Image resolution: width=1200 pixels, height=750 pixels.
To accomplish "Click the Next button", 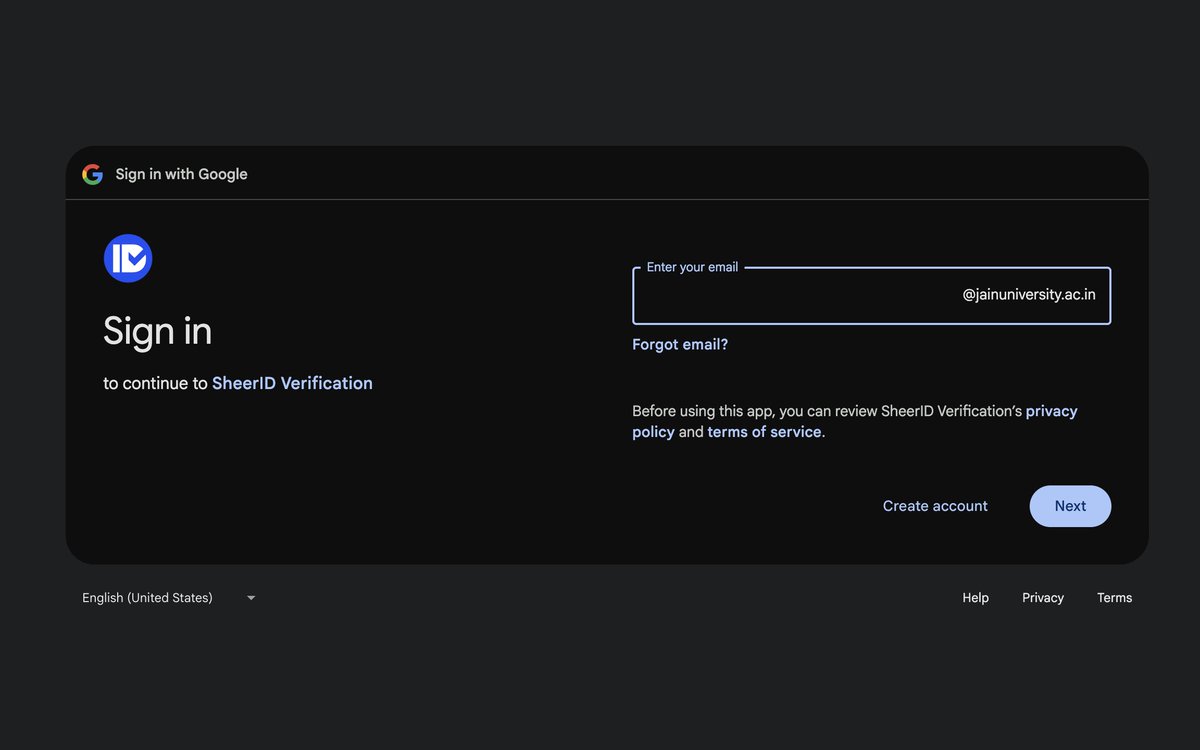I will [1070, 506].
